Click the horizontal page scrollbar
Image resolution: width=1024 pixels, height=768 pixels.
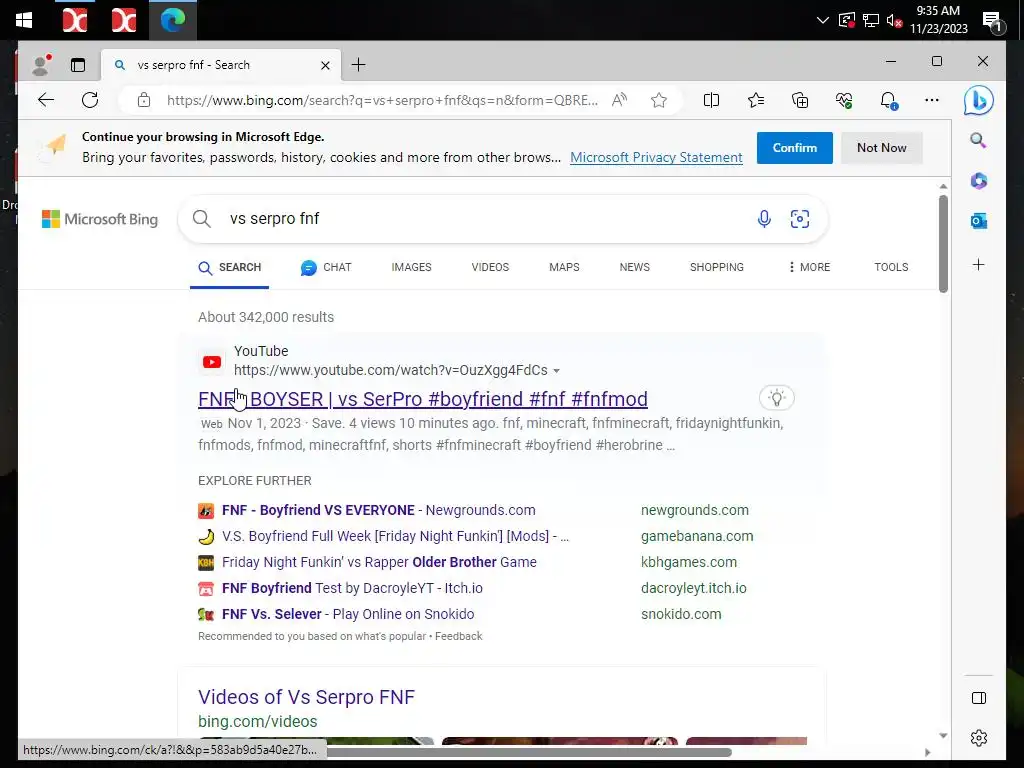(x=529, y=752)
